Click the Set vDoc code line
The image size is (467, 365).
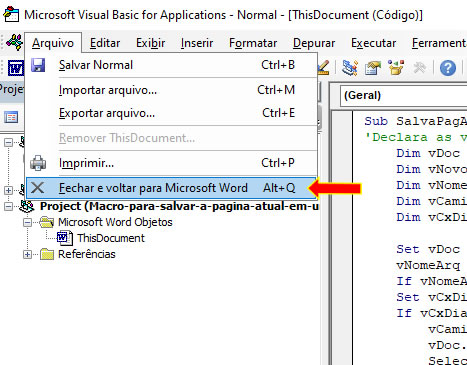(428, 249)
